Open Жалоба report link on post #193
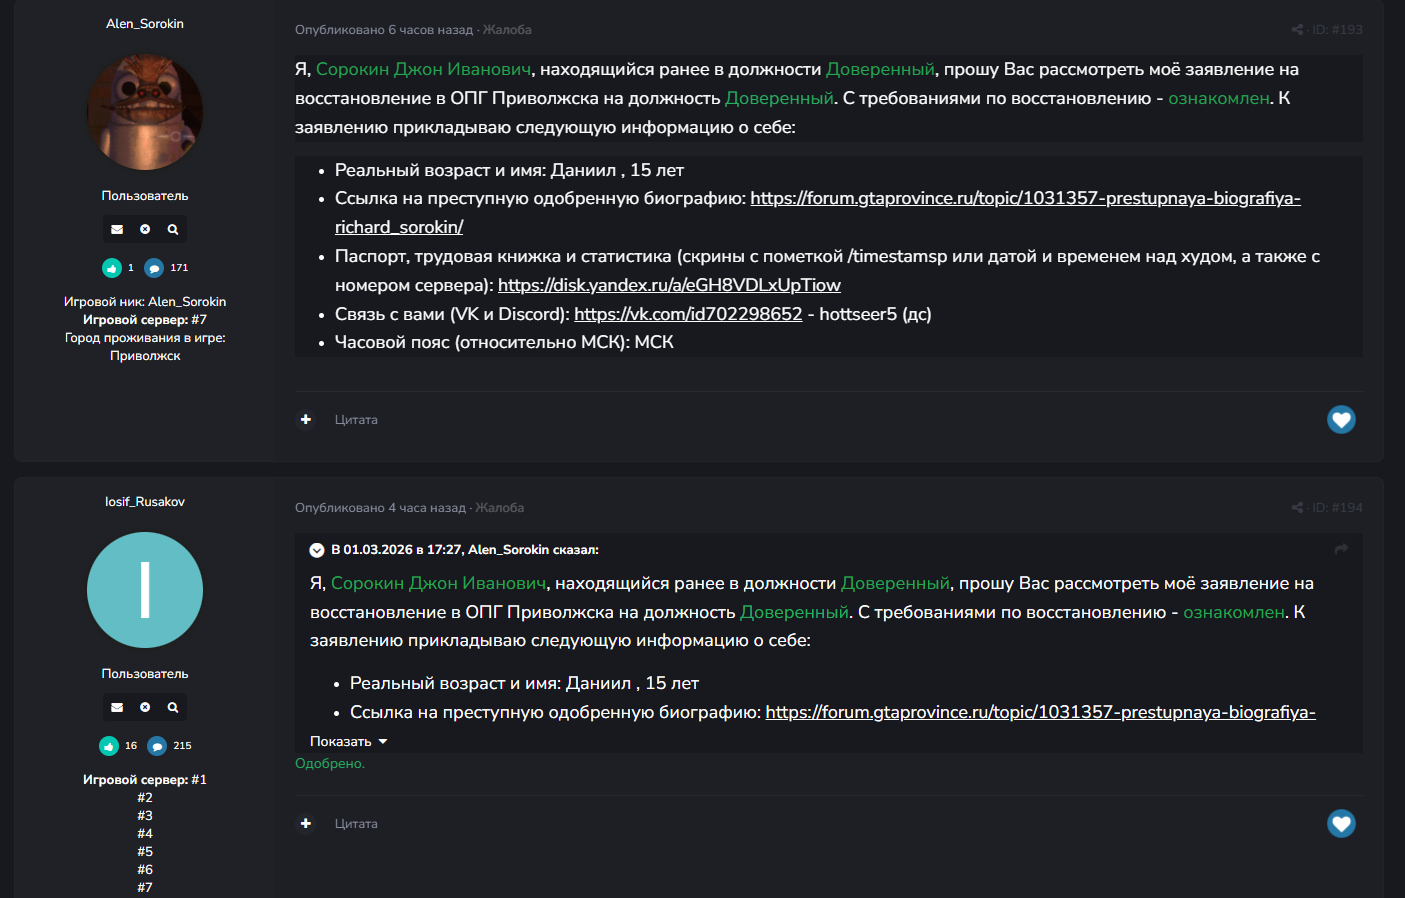The height and width of the screenshot is (898, 1405). pos(507,30)
